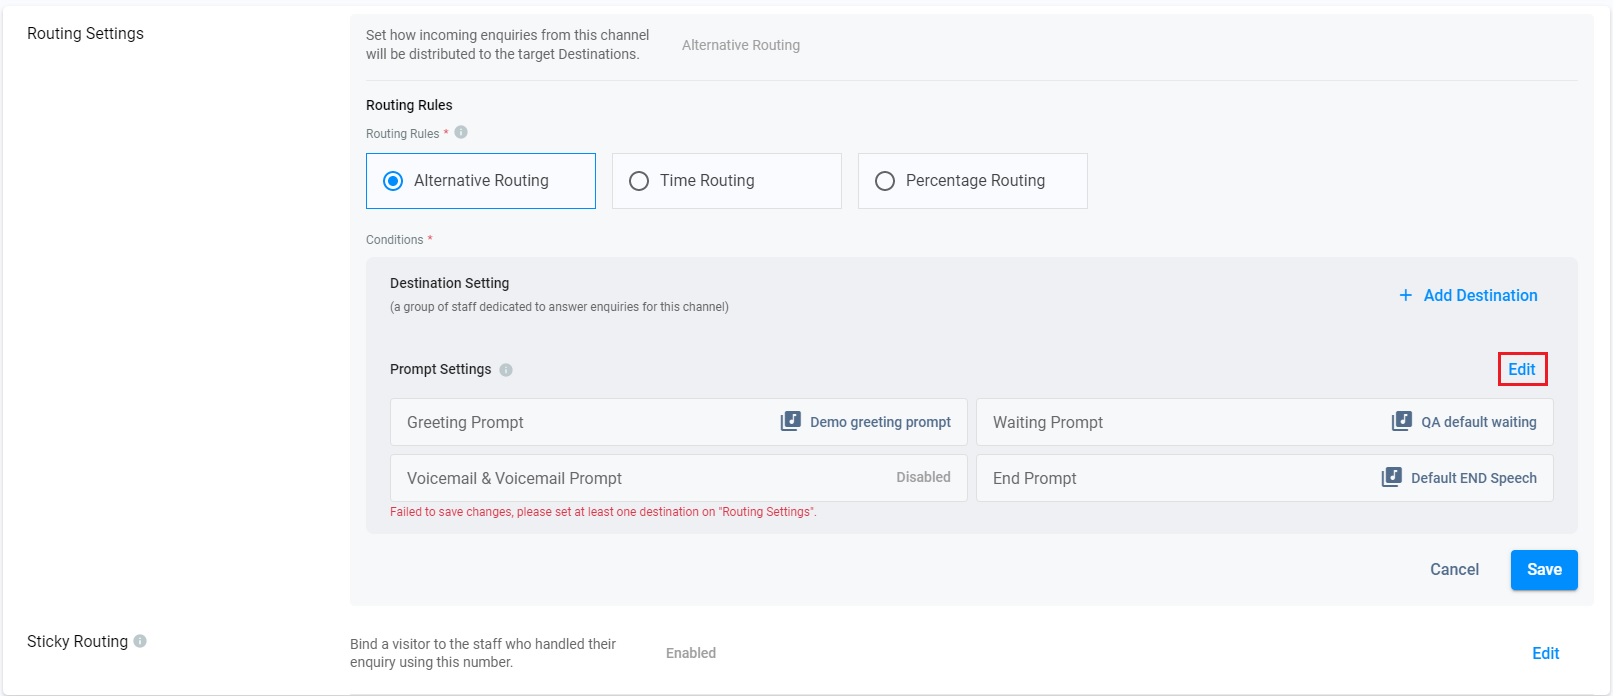Save the routing settings

click(x=1543, y=570)
